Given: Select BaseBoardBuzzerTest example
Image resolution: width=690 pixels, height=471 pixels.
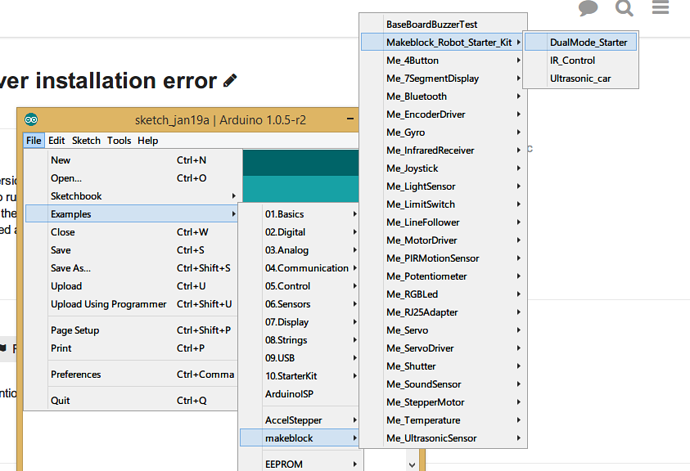Looking at the screenshot, I should coord(443,25).
